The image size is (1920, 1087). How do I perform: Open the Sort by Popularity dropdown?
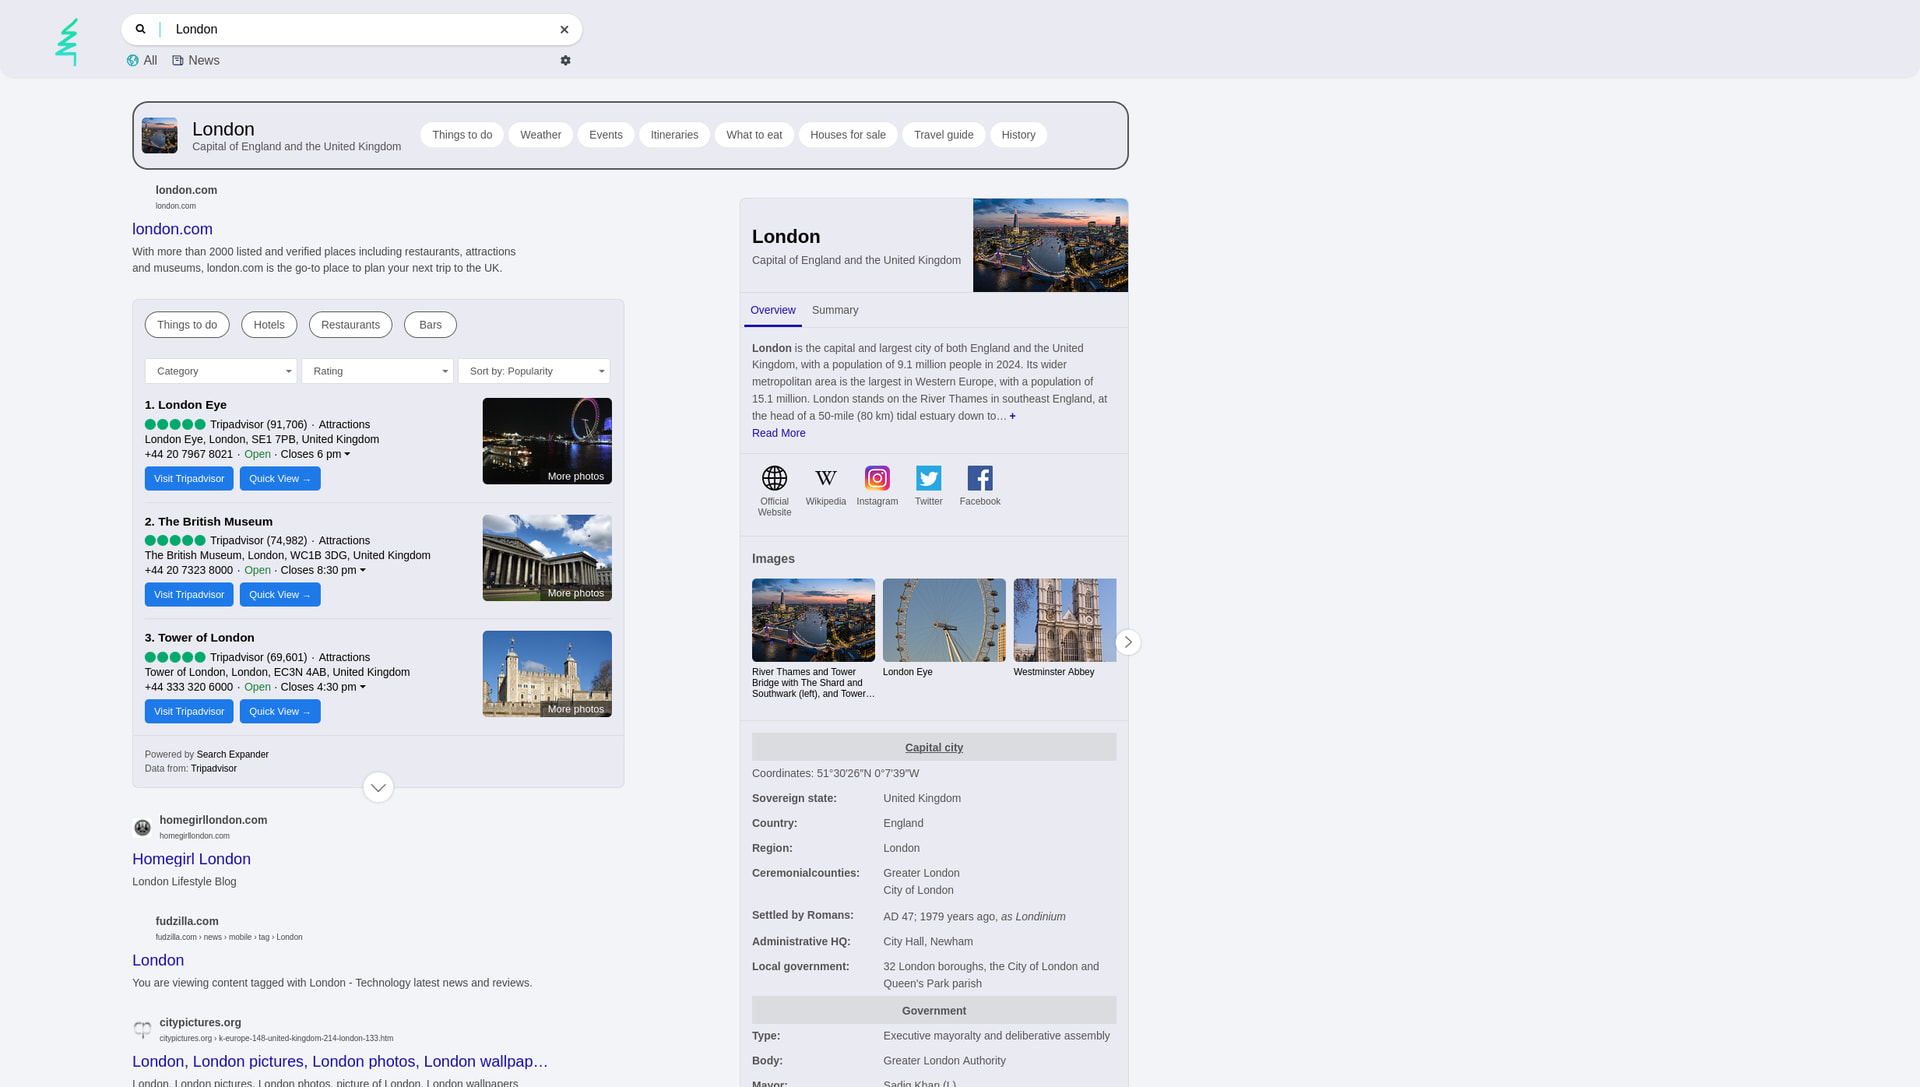pos(534,372)
